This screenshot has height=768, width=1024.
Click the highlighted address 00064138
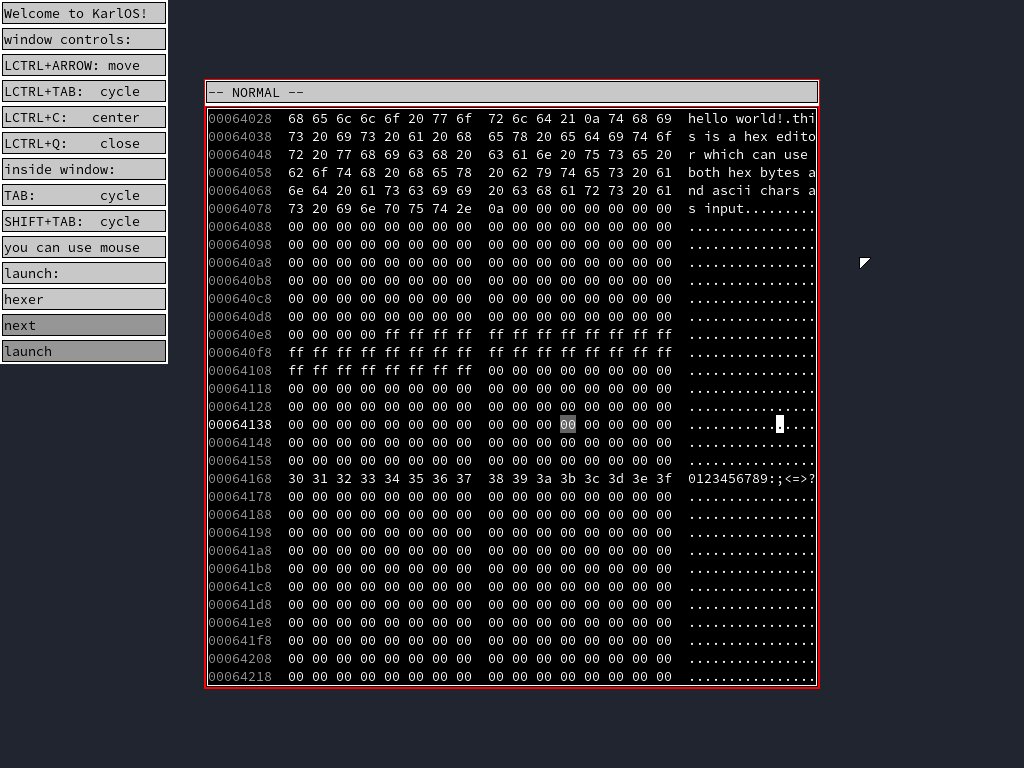[x=240, y=424]
